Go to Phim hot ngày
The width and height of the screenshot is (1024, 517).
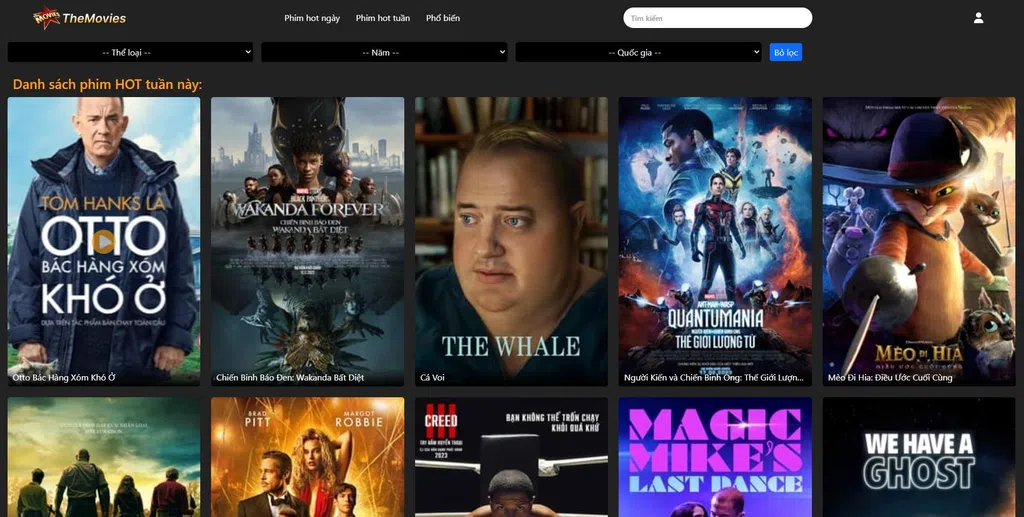coord(312,18)
